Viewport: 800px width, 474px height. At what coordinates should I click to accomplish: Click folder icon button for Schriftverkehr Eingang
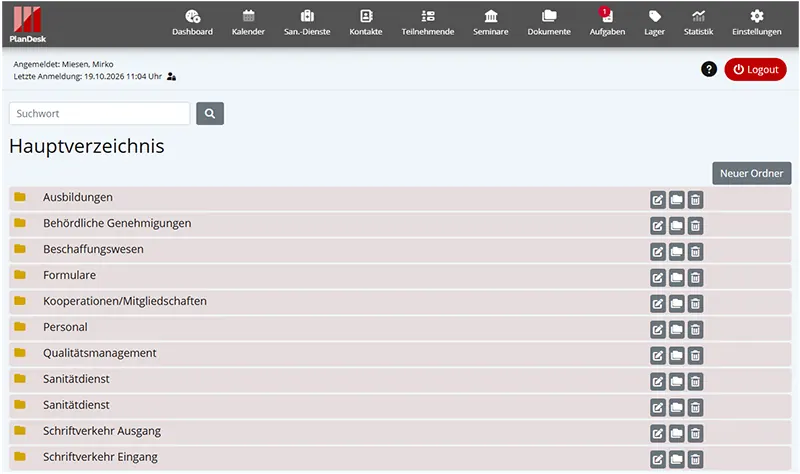[x=677, y=459]
